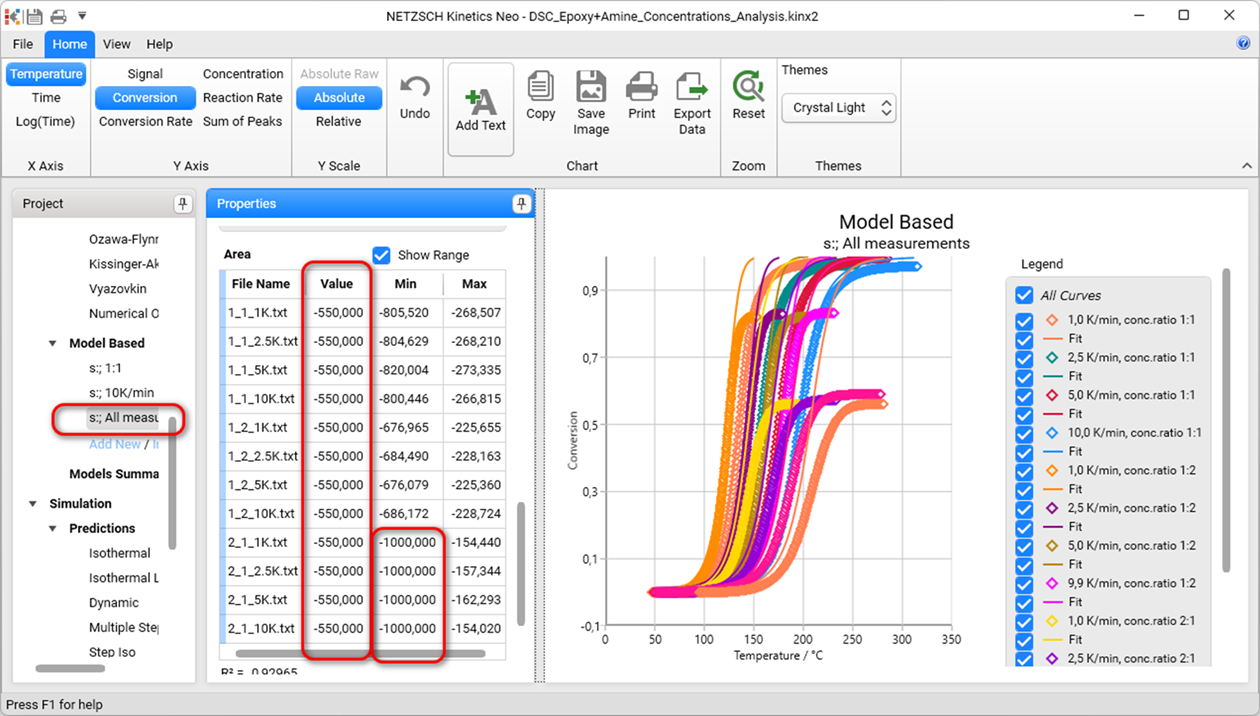Screen dimensions: 1260x716
Task: Collapse the Predictions tree node
Action: pyautogui.click(x=53, y=528)
